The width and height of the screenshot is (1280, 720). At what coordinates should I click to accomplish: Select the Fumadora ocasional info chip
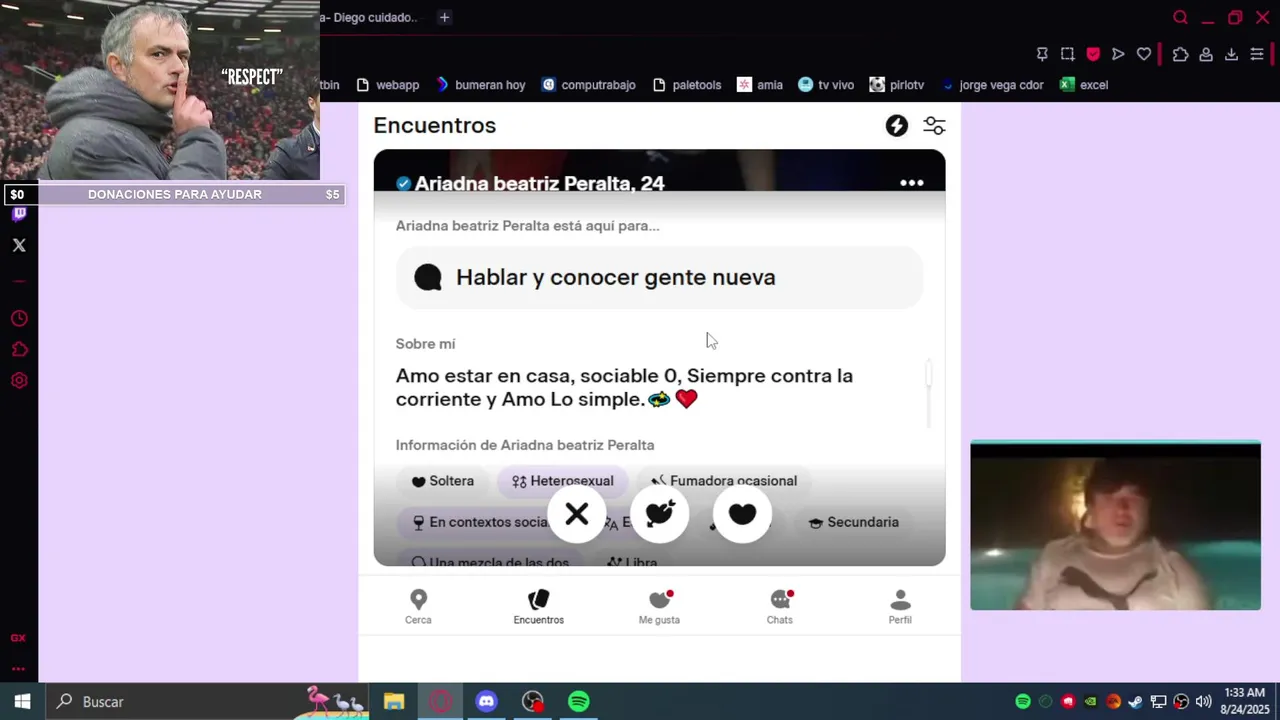[x=724, y=481]
